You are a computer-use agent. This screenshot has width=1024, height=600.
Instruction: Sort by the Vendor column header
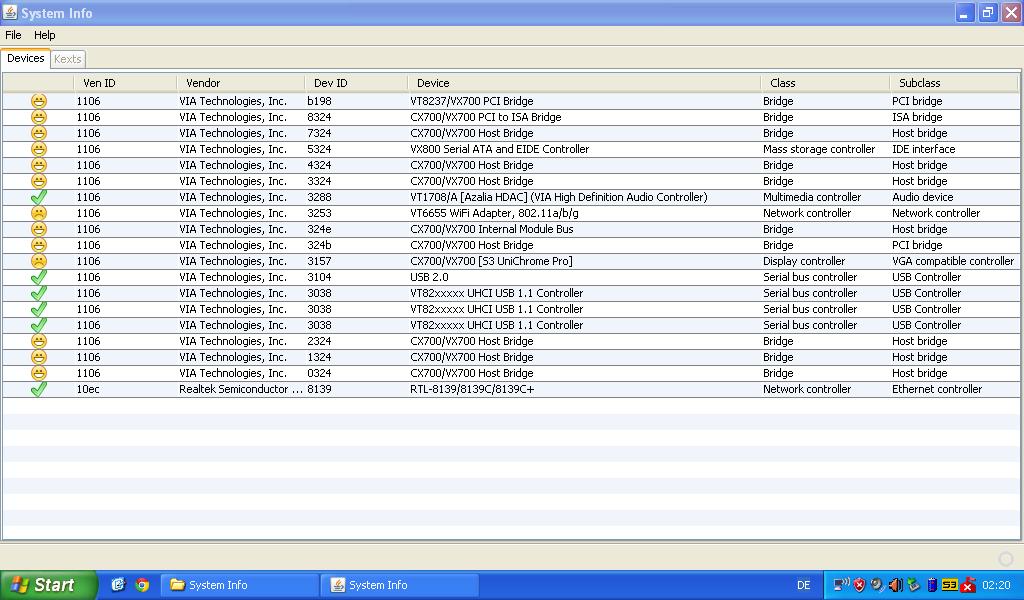(x=240, y=83)
